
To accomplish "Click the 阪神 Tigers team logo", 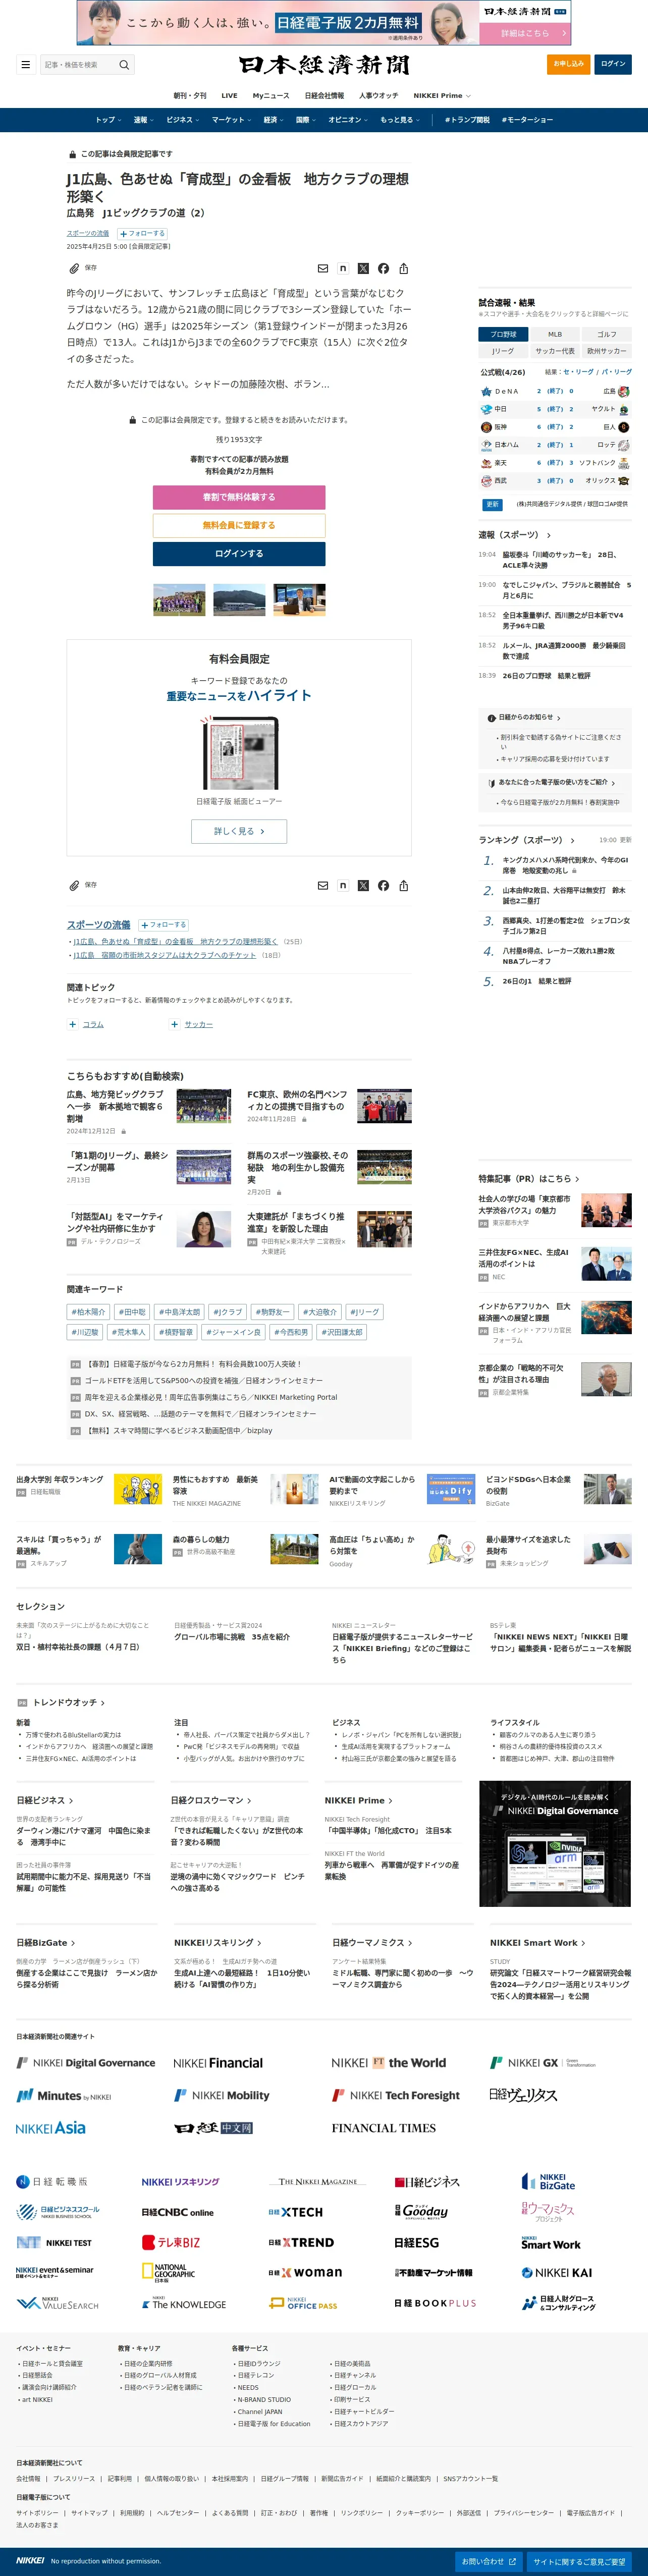I will 486,427.
